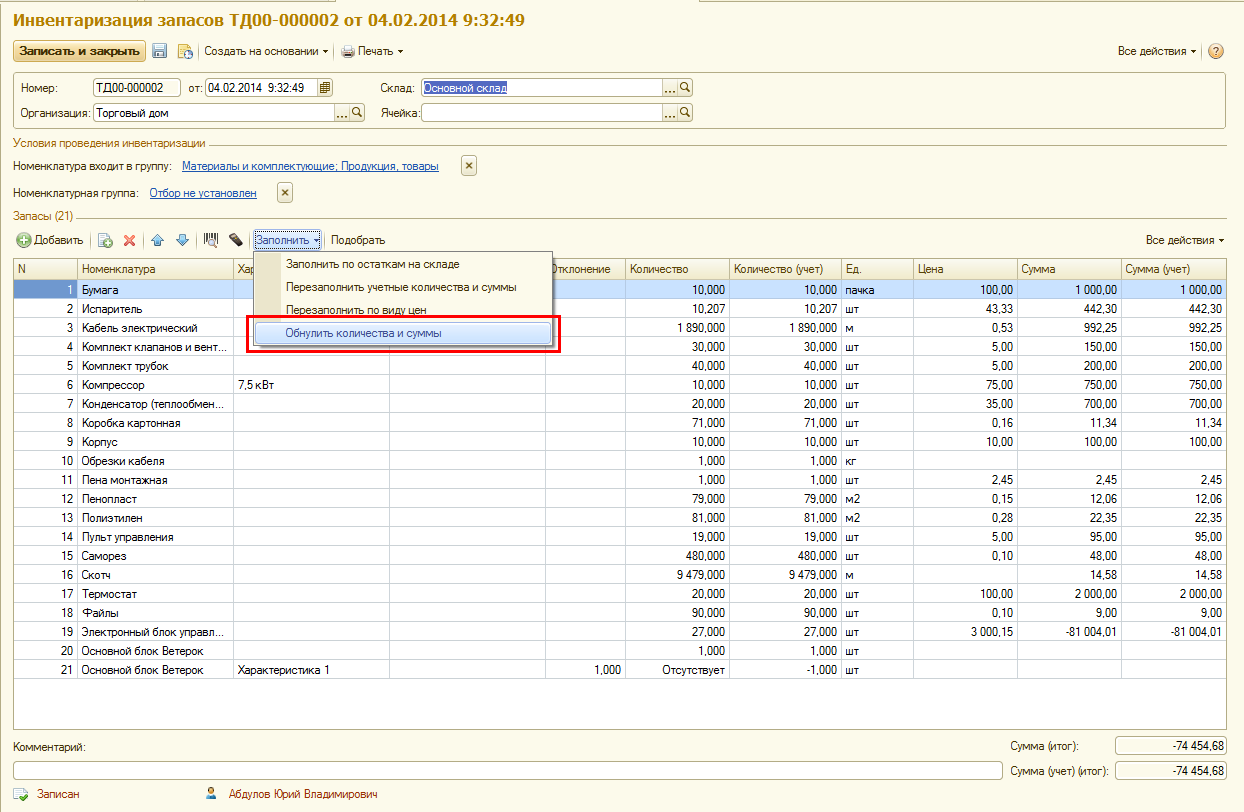Image resolution: width=1244 pixels, height=812 pixels.
Task: Click the save (floppy disk) icon
Action: [160, 51]
